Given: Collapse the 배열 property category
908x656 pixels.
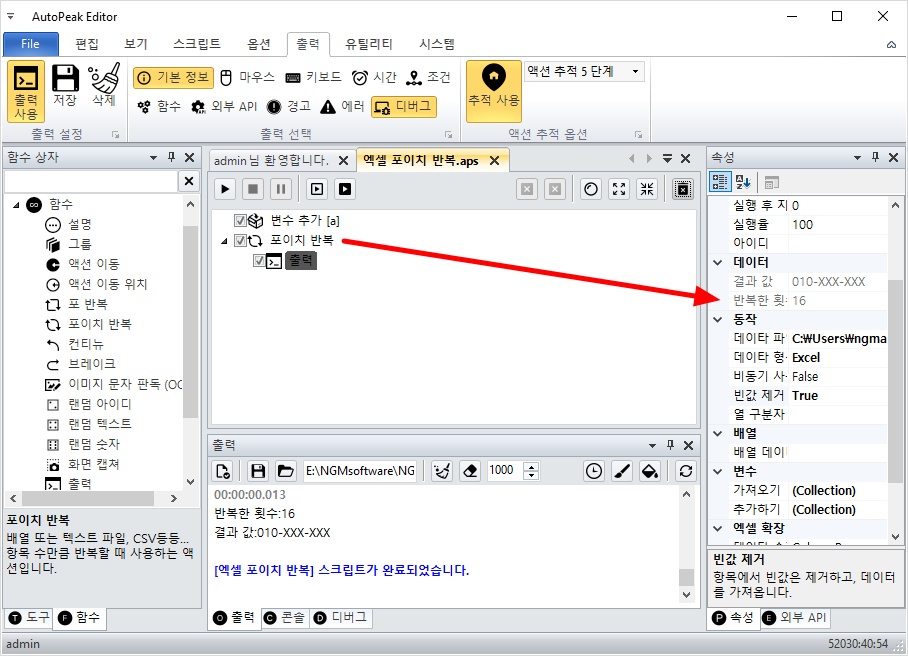Looking at the screenshot, I should (x=718, y=433).
